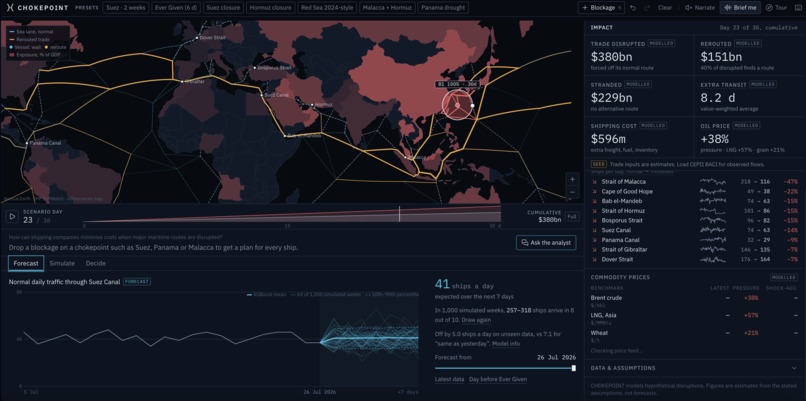This screenshot has height=401, width=806.
Task: Switch to the Simulate tab
Action: click(62, 263)
